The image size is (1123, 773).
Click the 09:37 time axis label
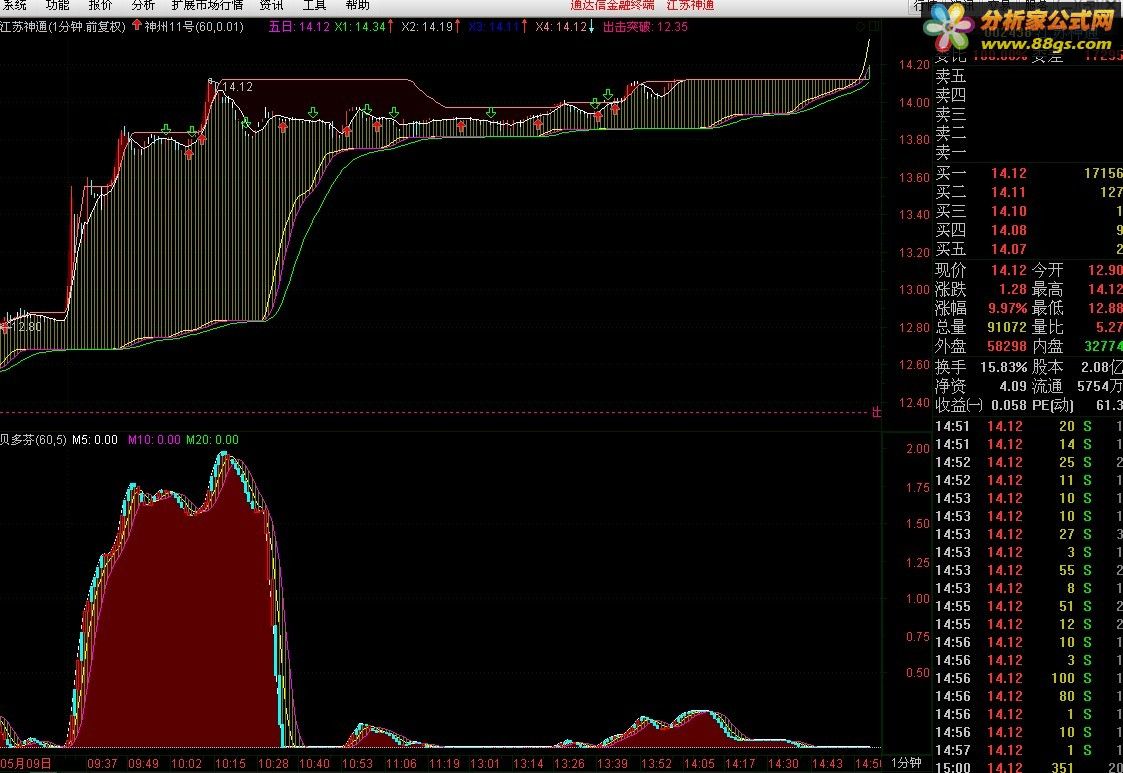[x=102, y=764]
